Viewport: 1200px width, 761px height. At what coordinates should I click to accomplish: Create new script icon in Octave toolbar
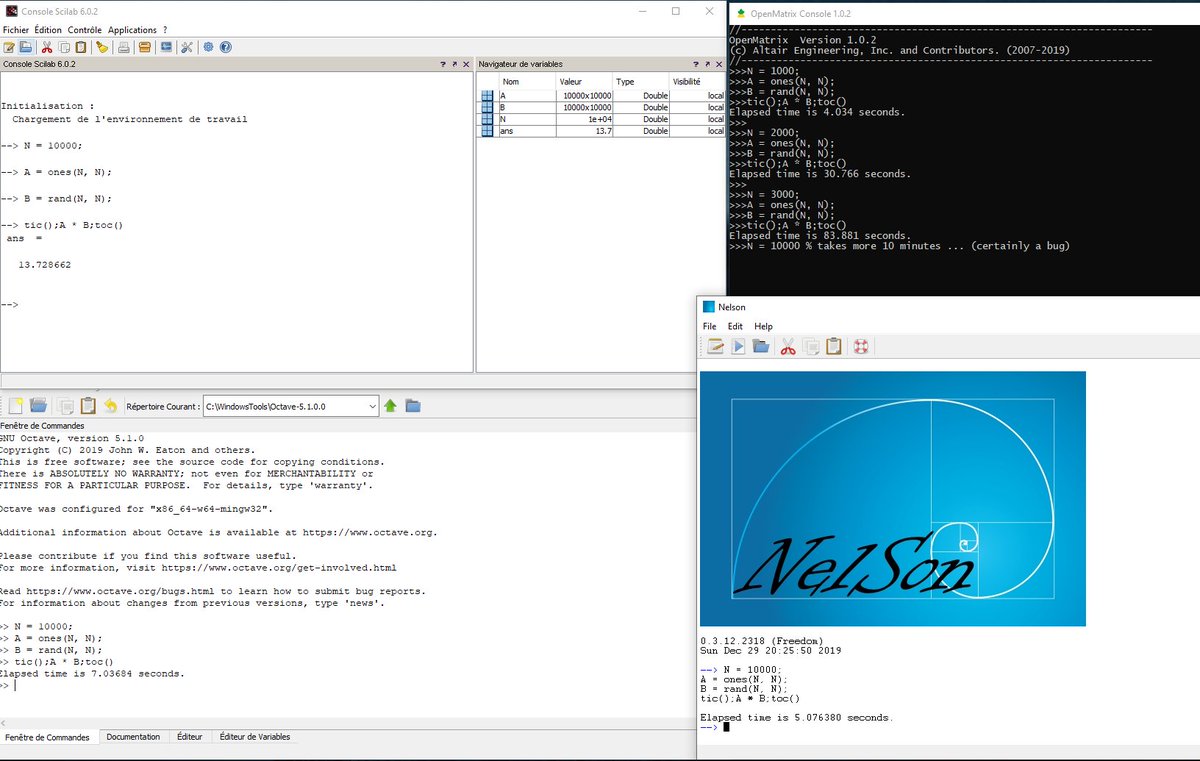16,405
